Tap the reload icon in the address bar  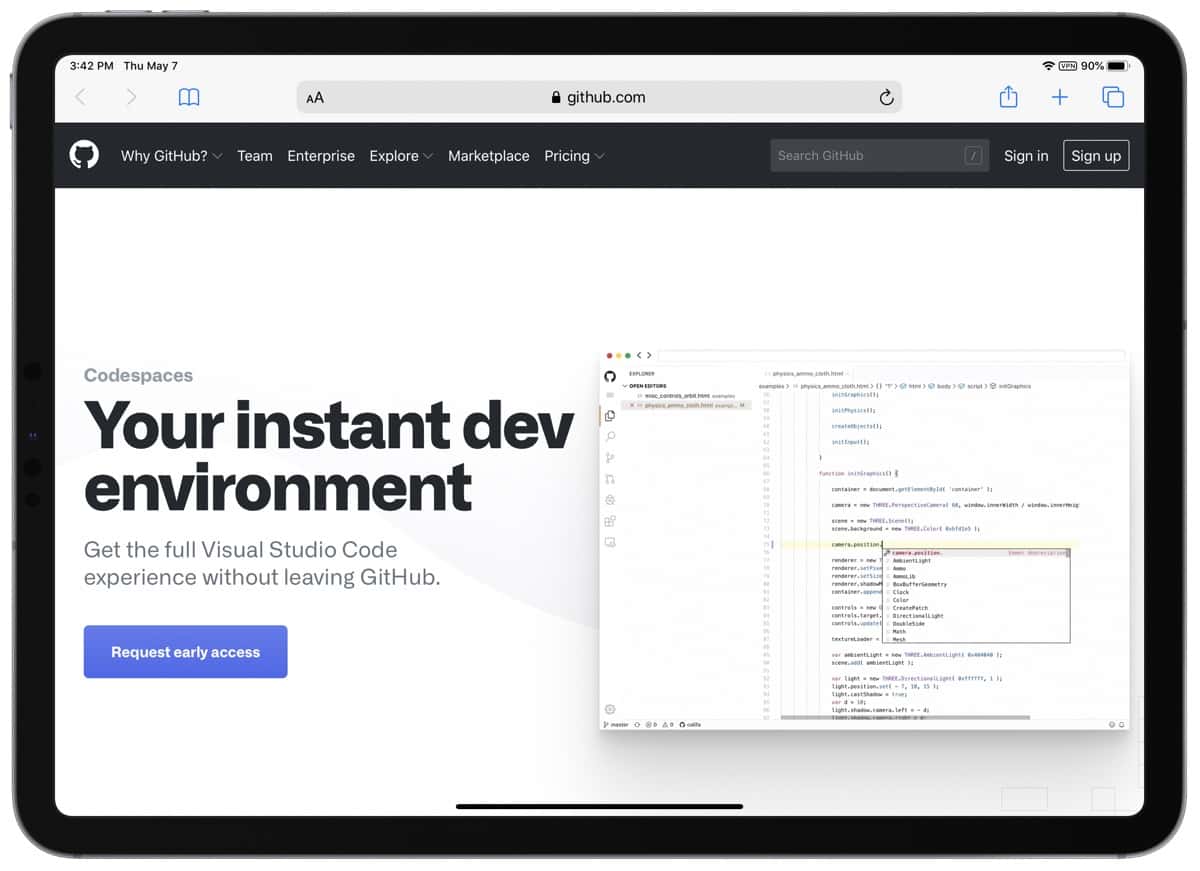(886, 97)
